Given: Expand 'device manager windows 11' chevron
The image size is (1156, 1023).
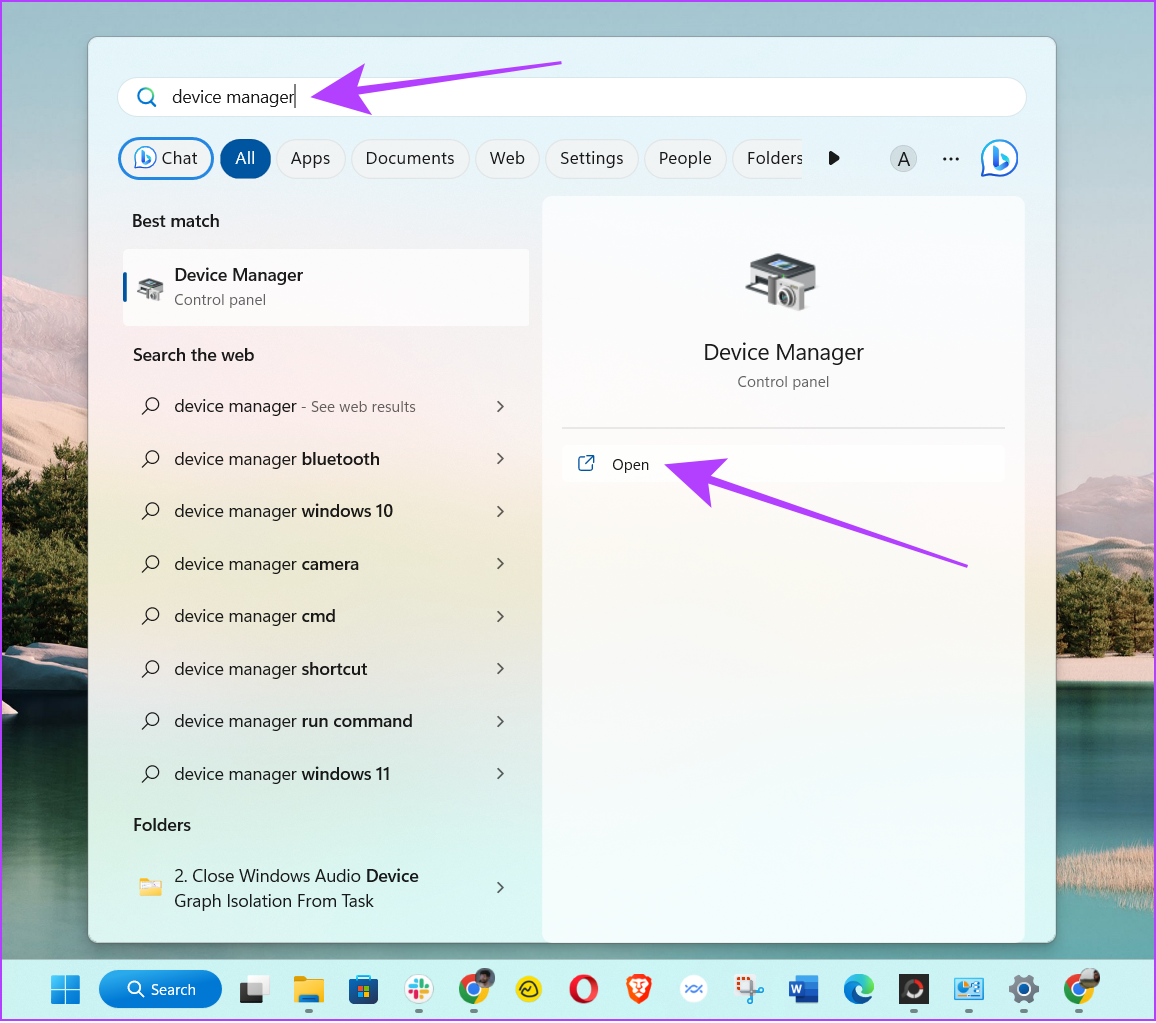Looking at the screenshot, I should (x=501, y=774).
